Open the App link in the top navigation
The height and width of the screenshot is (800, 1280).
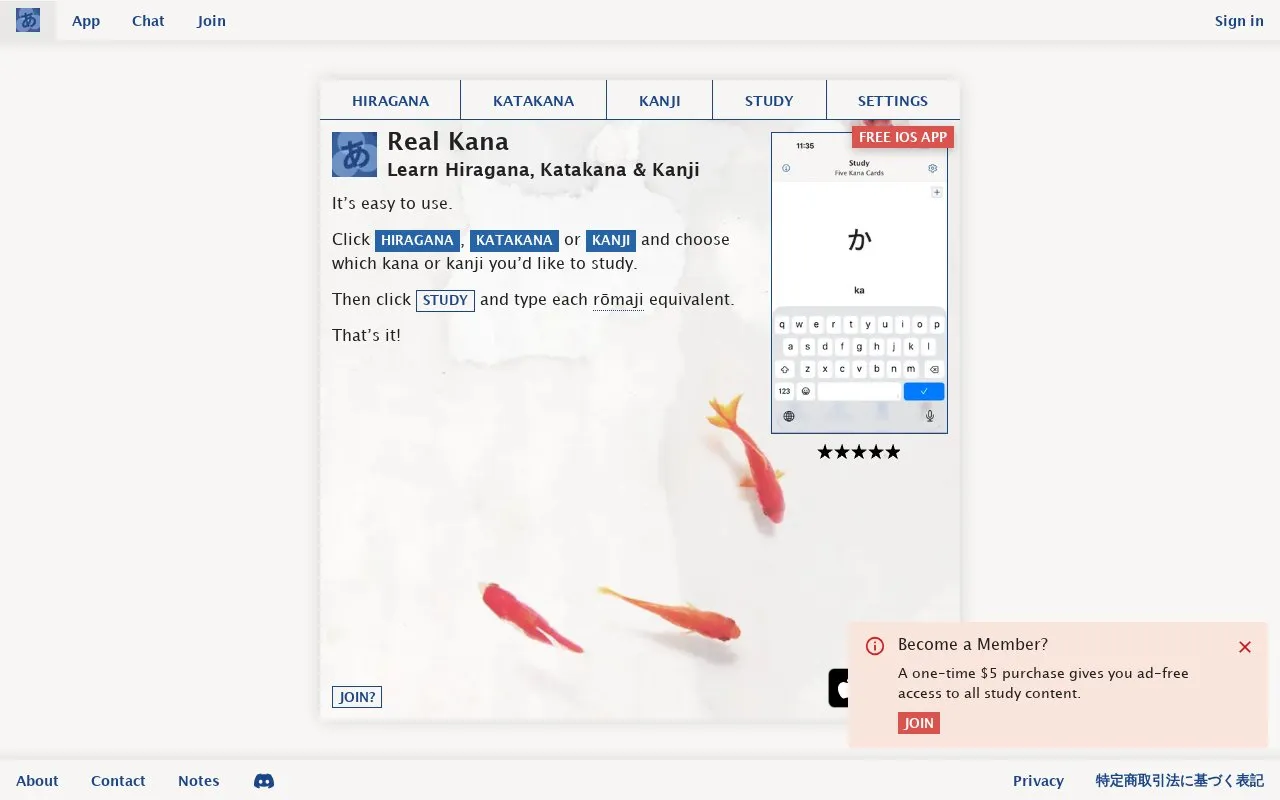tap(86, 21)
